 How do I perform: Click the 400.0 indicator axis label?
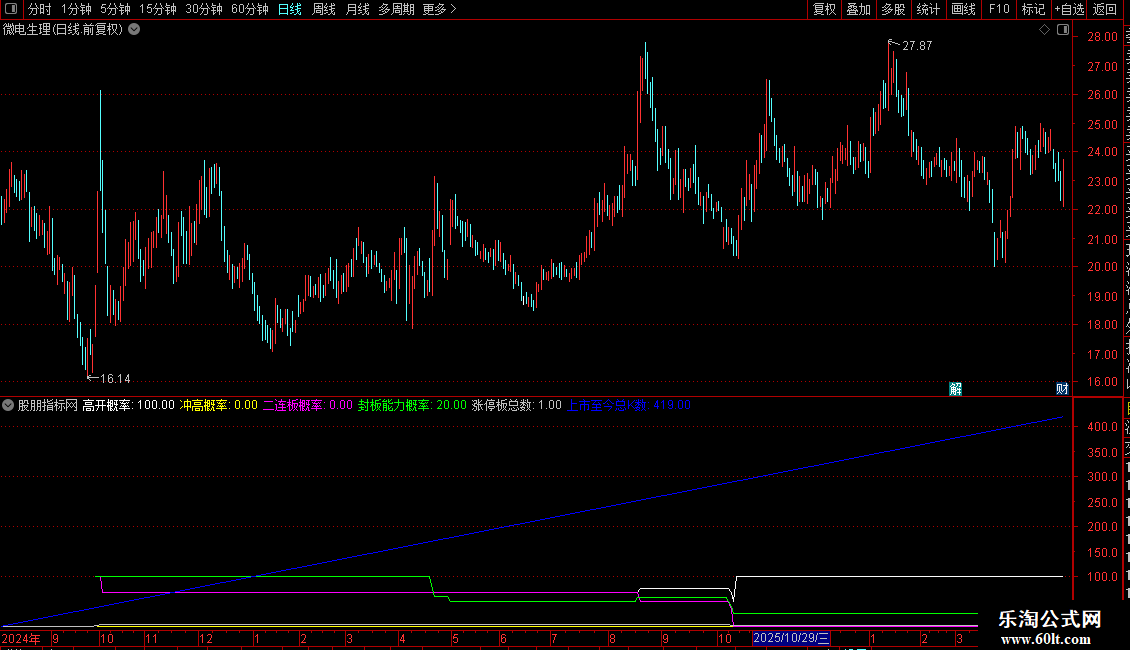(1103, 427)
